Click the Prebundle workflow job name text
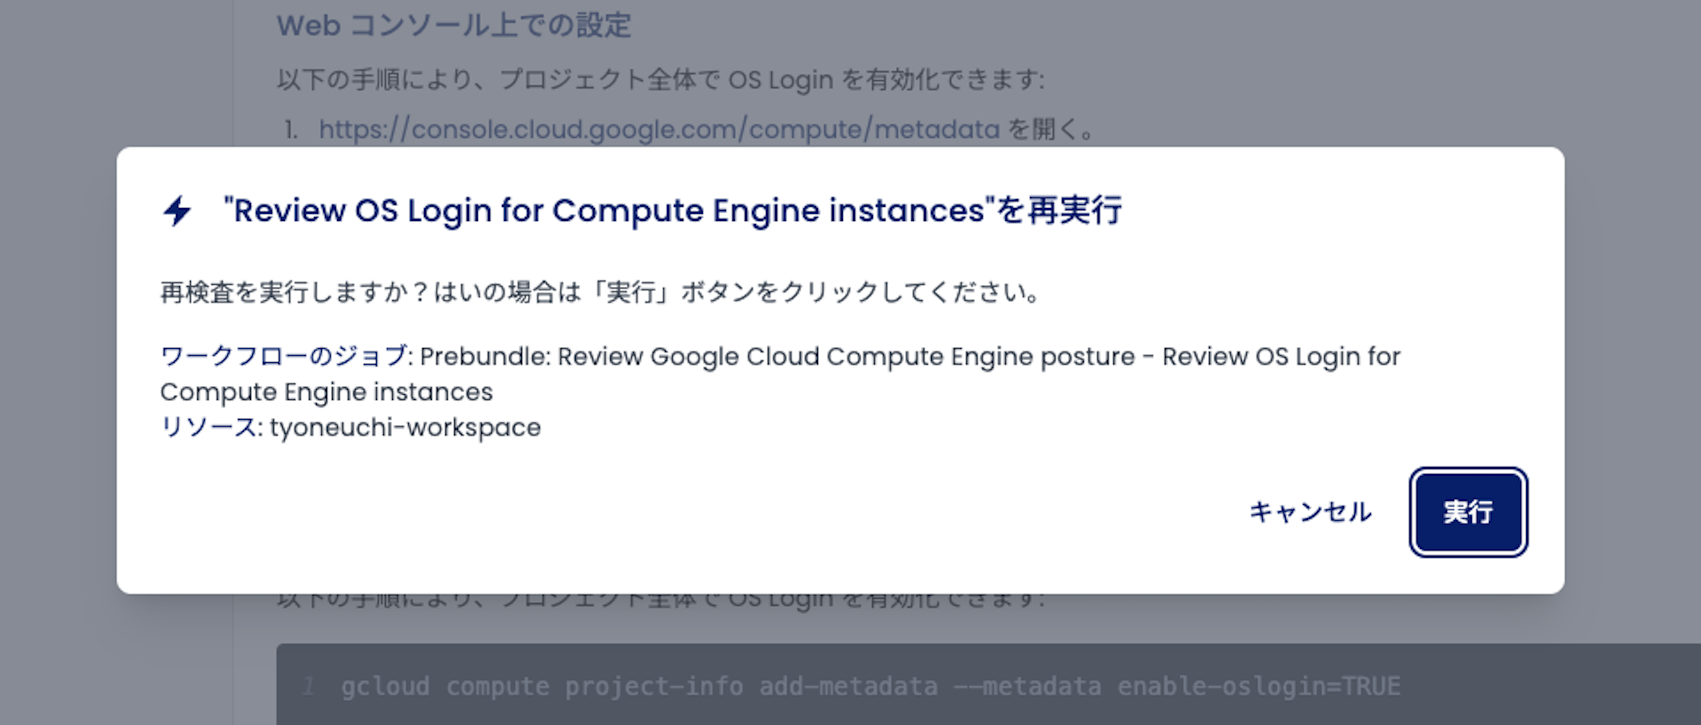Screen dimensions: 1701x725 point(780,357)
